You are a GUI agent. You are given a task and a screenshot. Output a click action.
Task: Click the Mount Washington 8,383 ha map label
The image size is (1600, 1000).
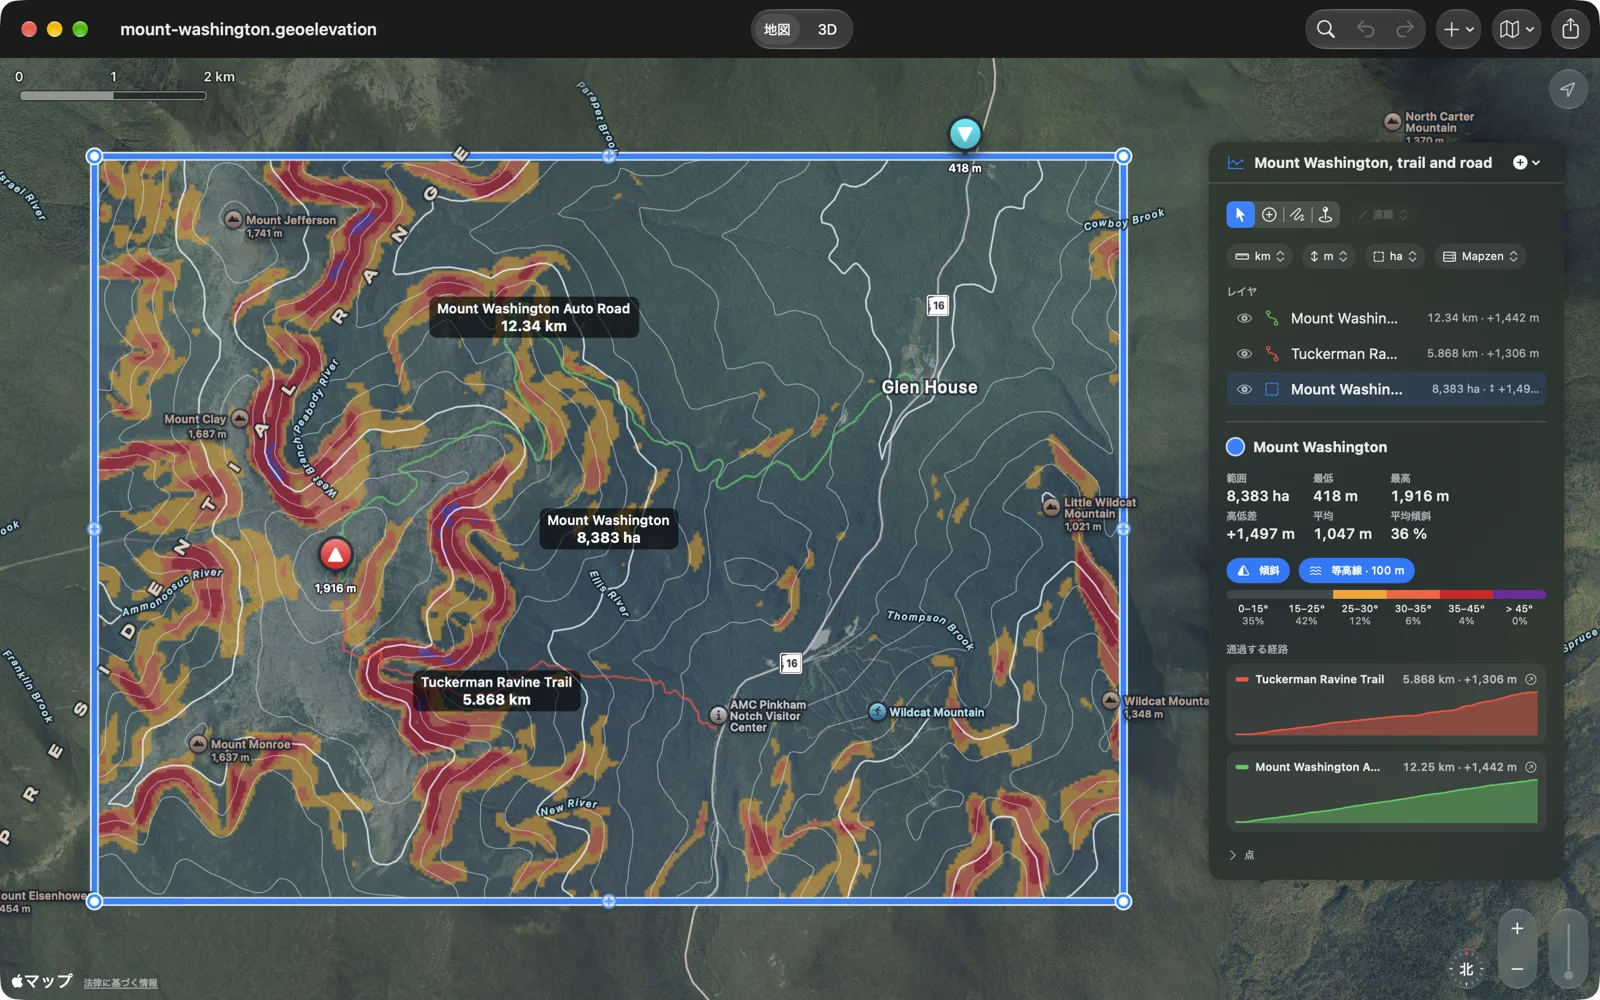(608, 529)
